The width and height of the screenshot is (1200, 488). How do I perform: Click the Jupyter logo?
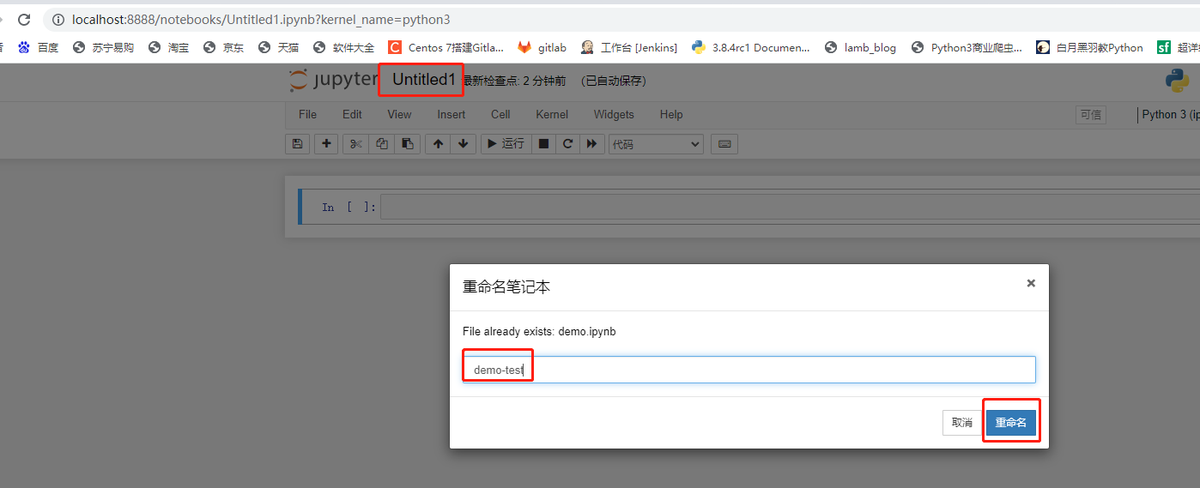coord(333,80)
